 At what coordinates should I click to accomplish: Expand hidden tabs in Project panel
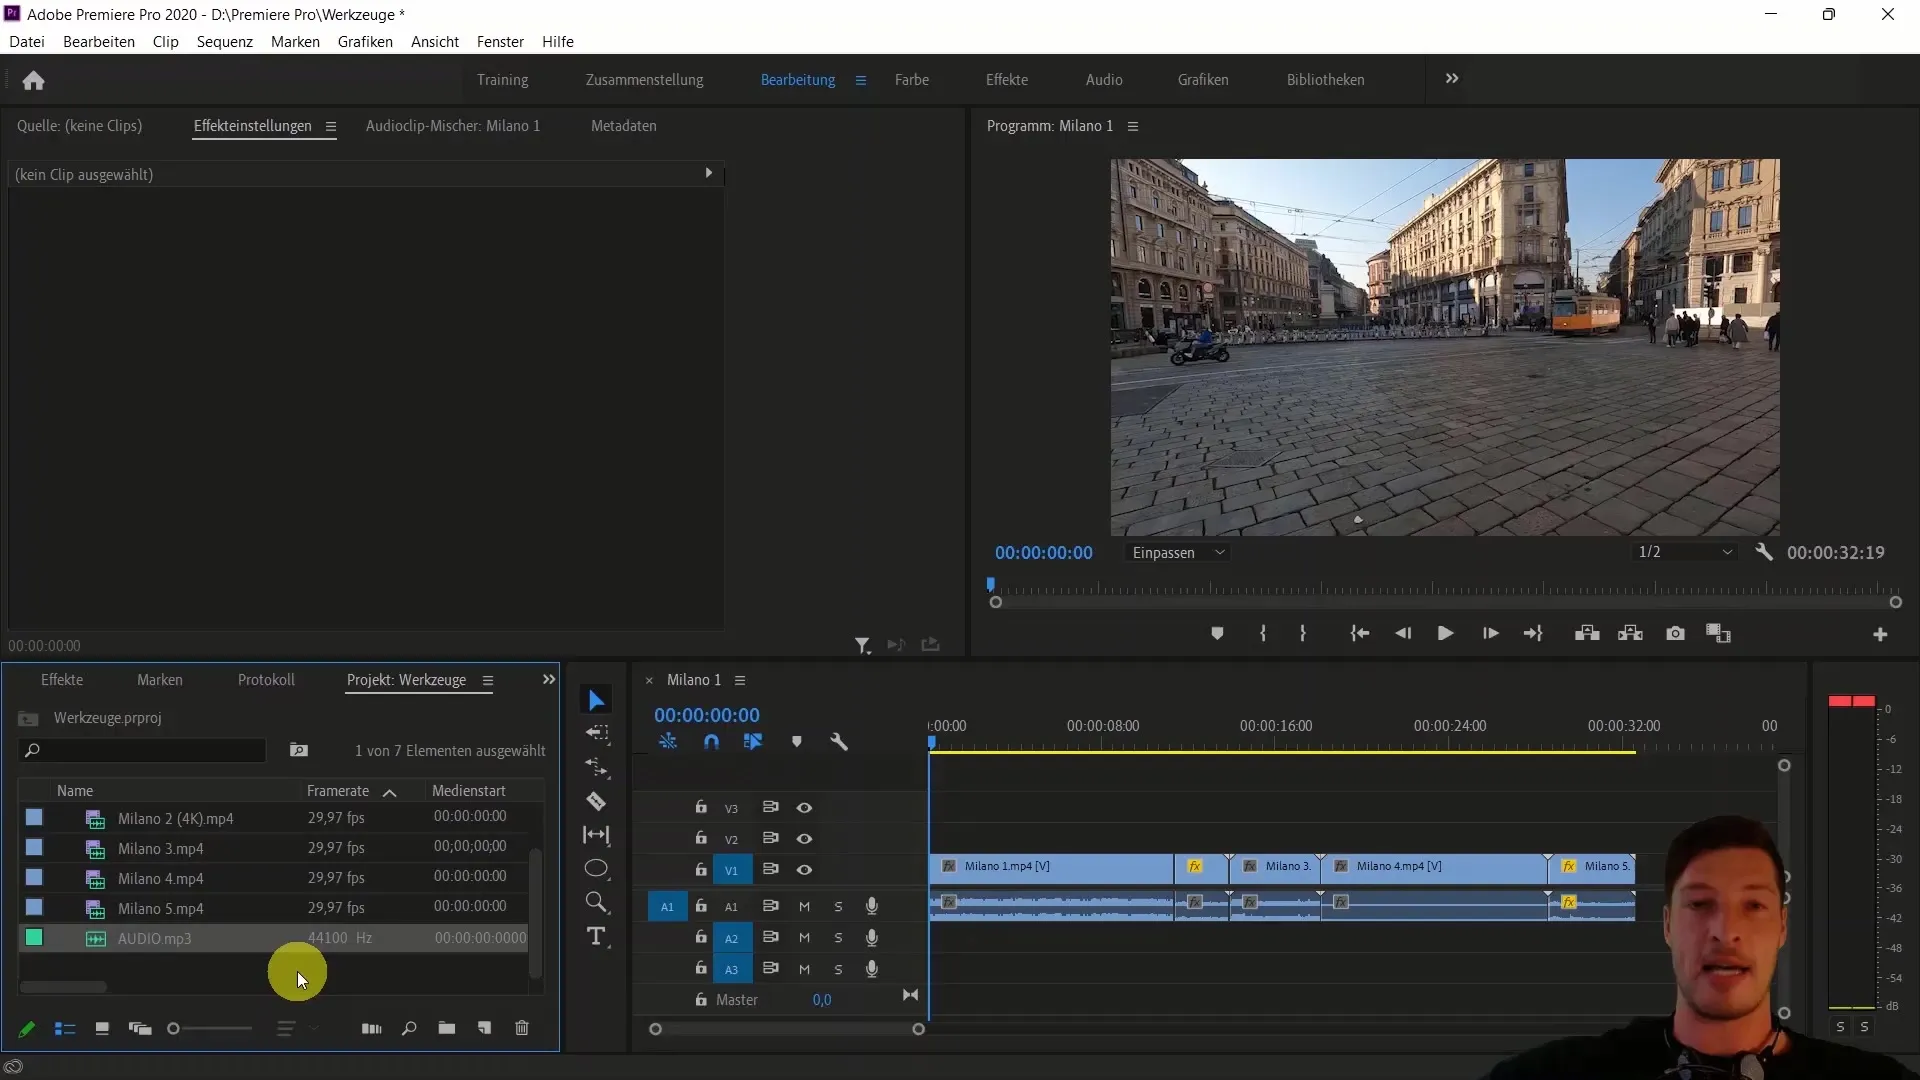coord(548,679)
